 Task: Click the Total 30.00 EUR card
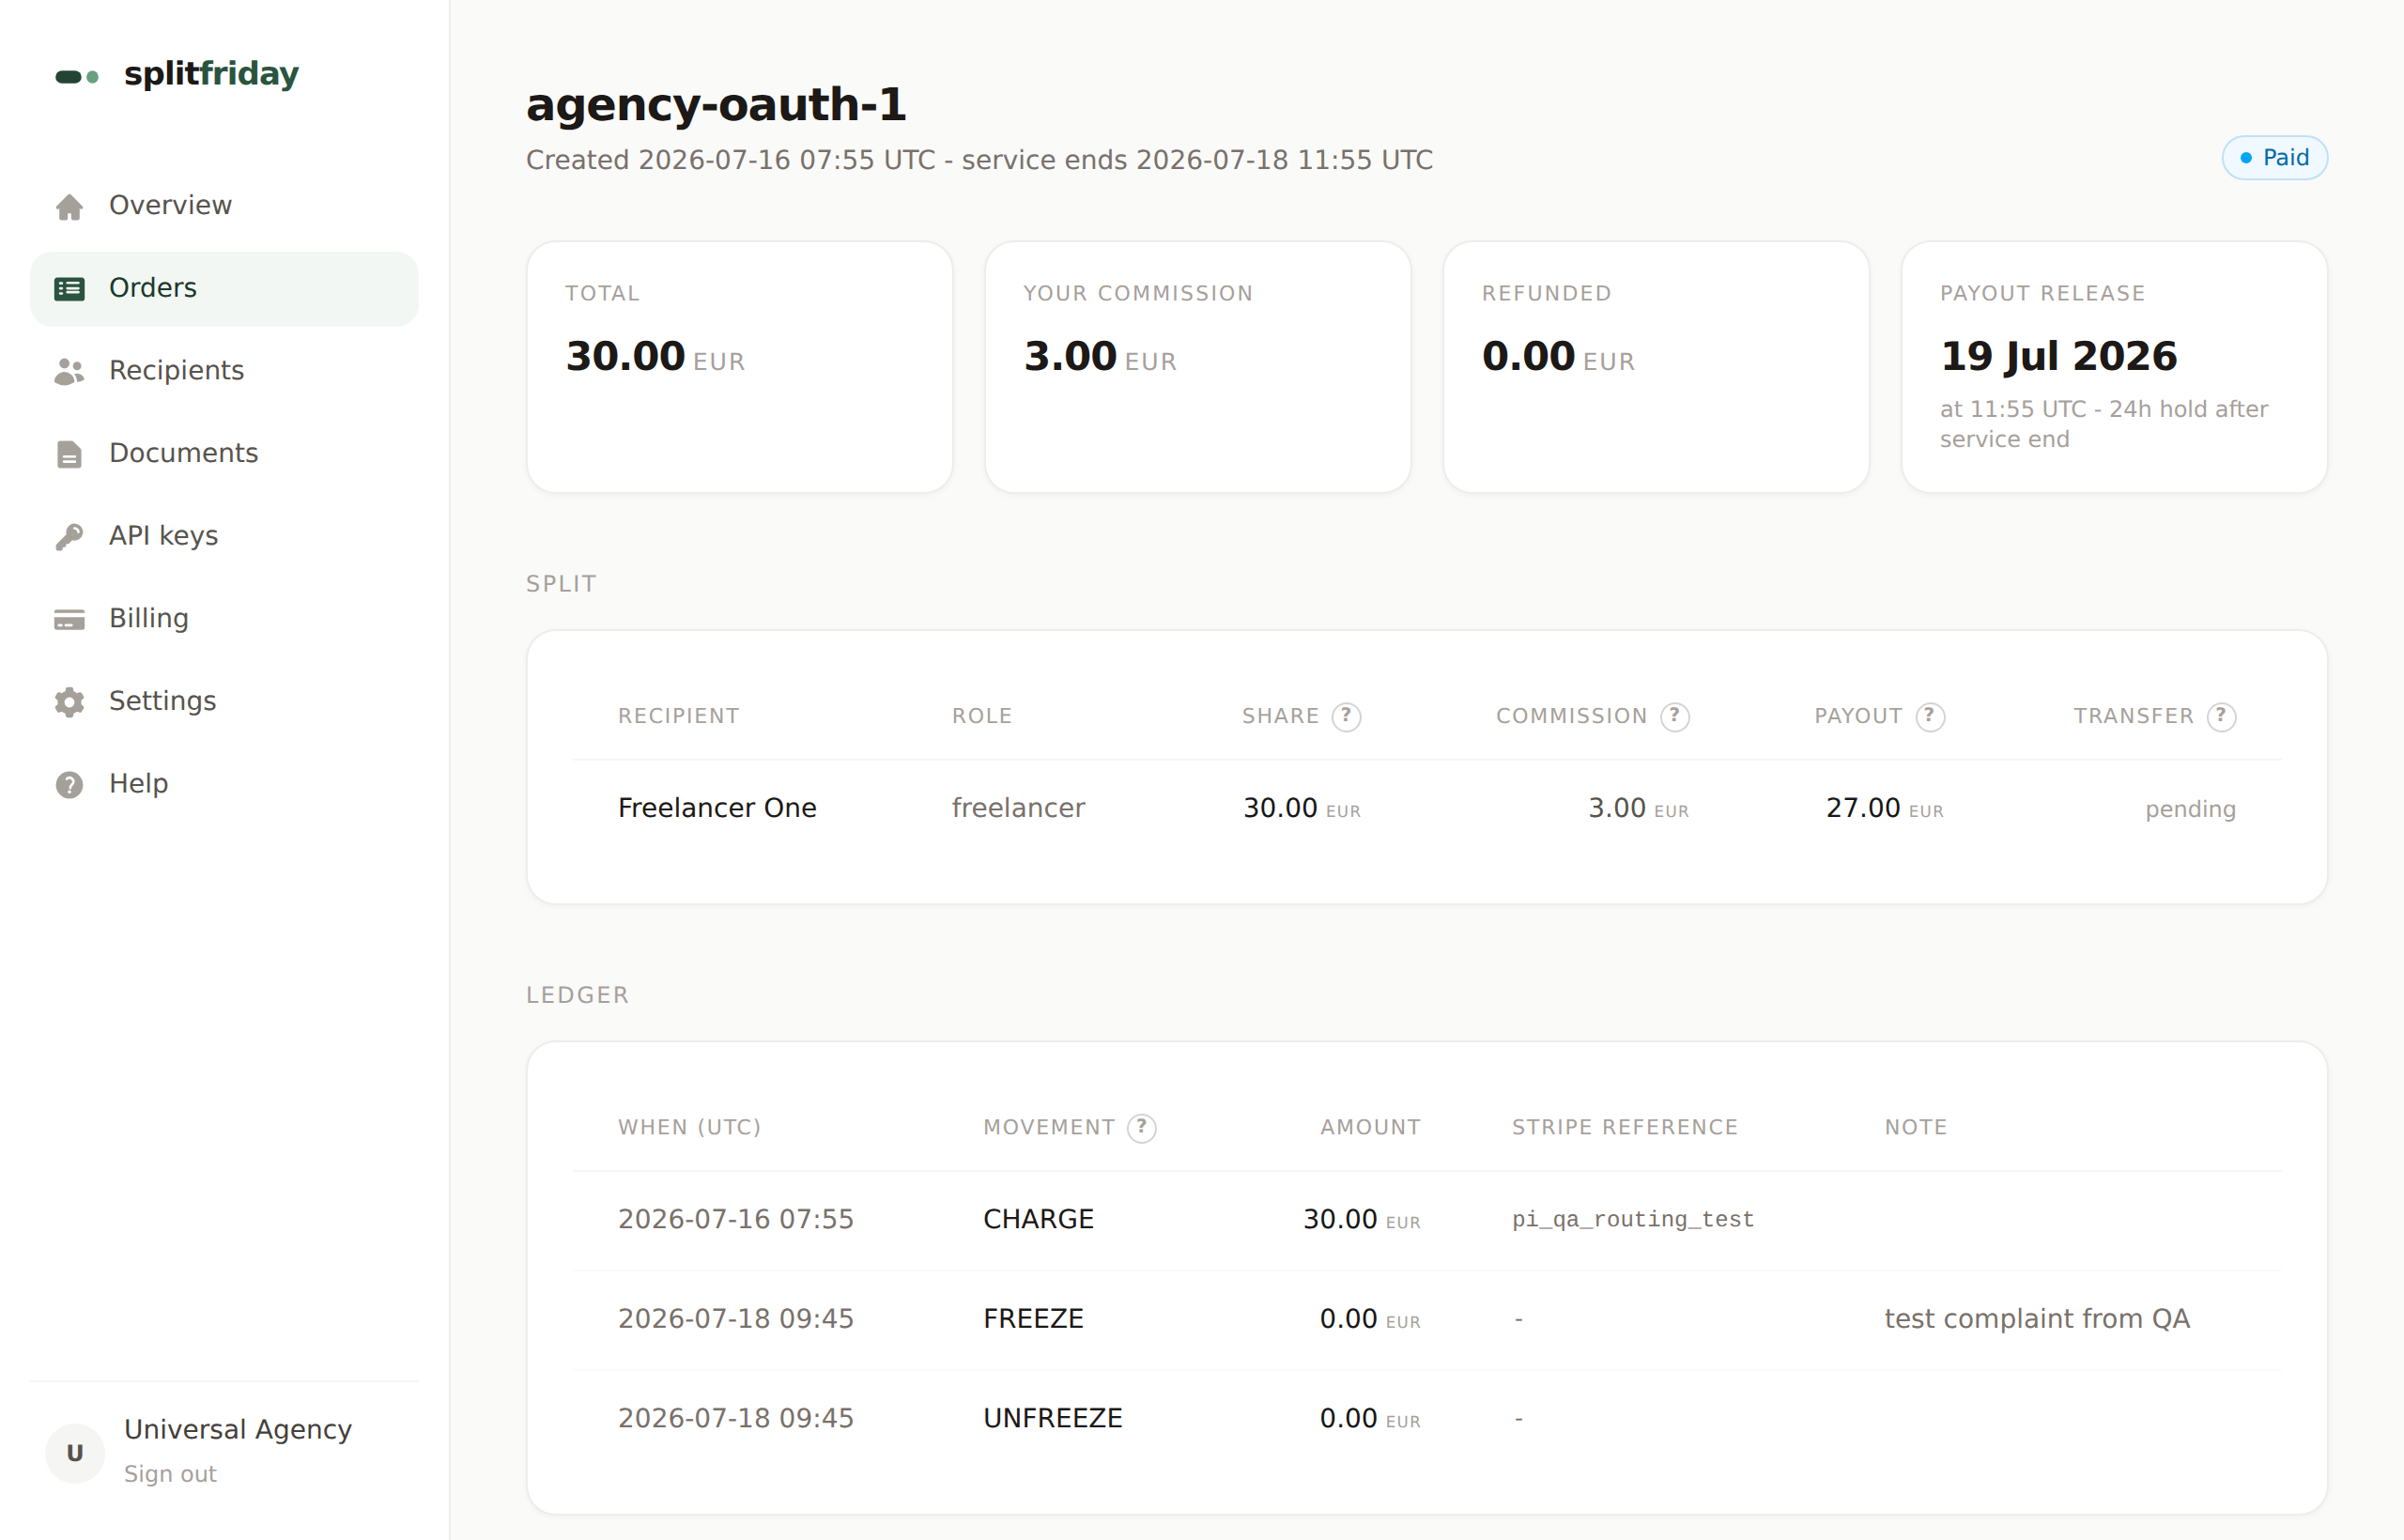pos(739,367)
